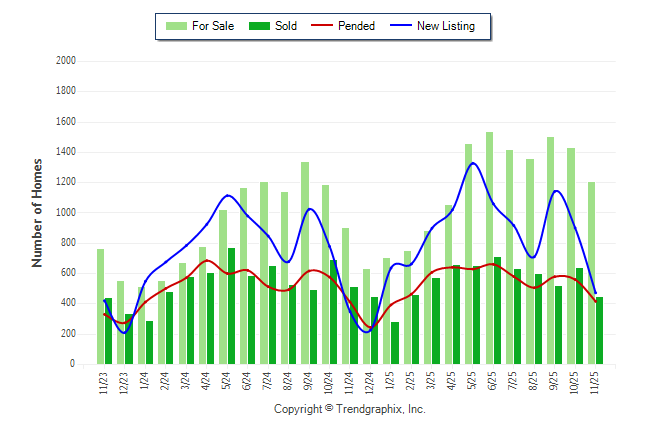Hide the New Listing series via legend label
The height and width of the screenshot is (434, 646).
pyautogui.click(x=446, y=26)
